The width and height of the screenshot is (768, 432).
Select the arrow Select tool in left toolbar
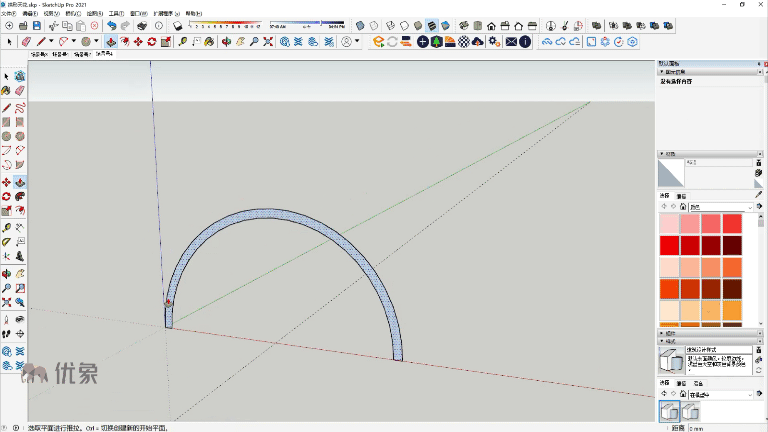(x=6, y=77)
